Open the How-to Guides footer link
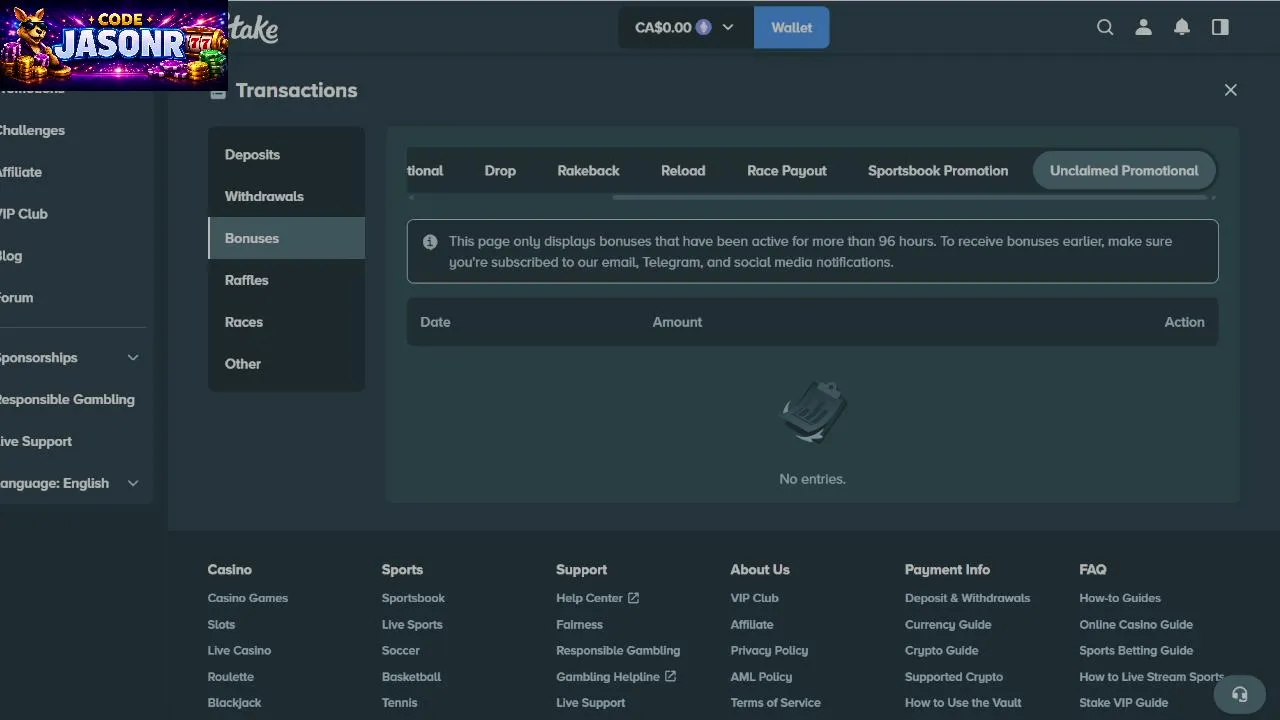This screenshot has width=1280, height=720. click(1120, 598)
